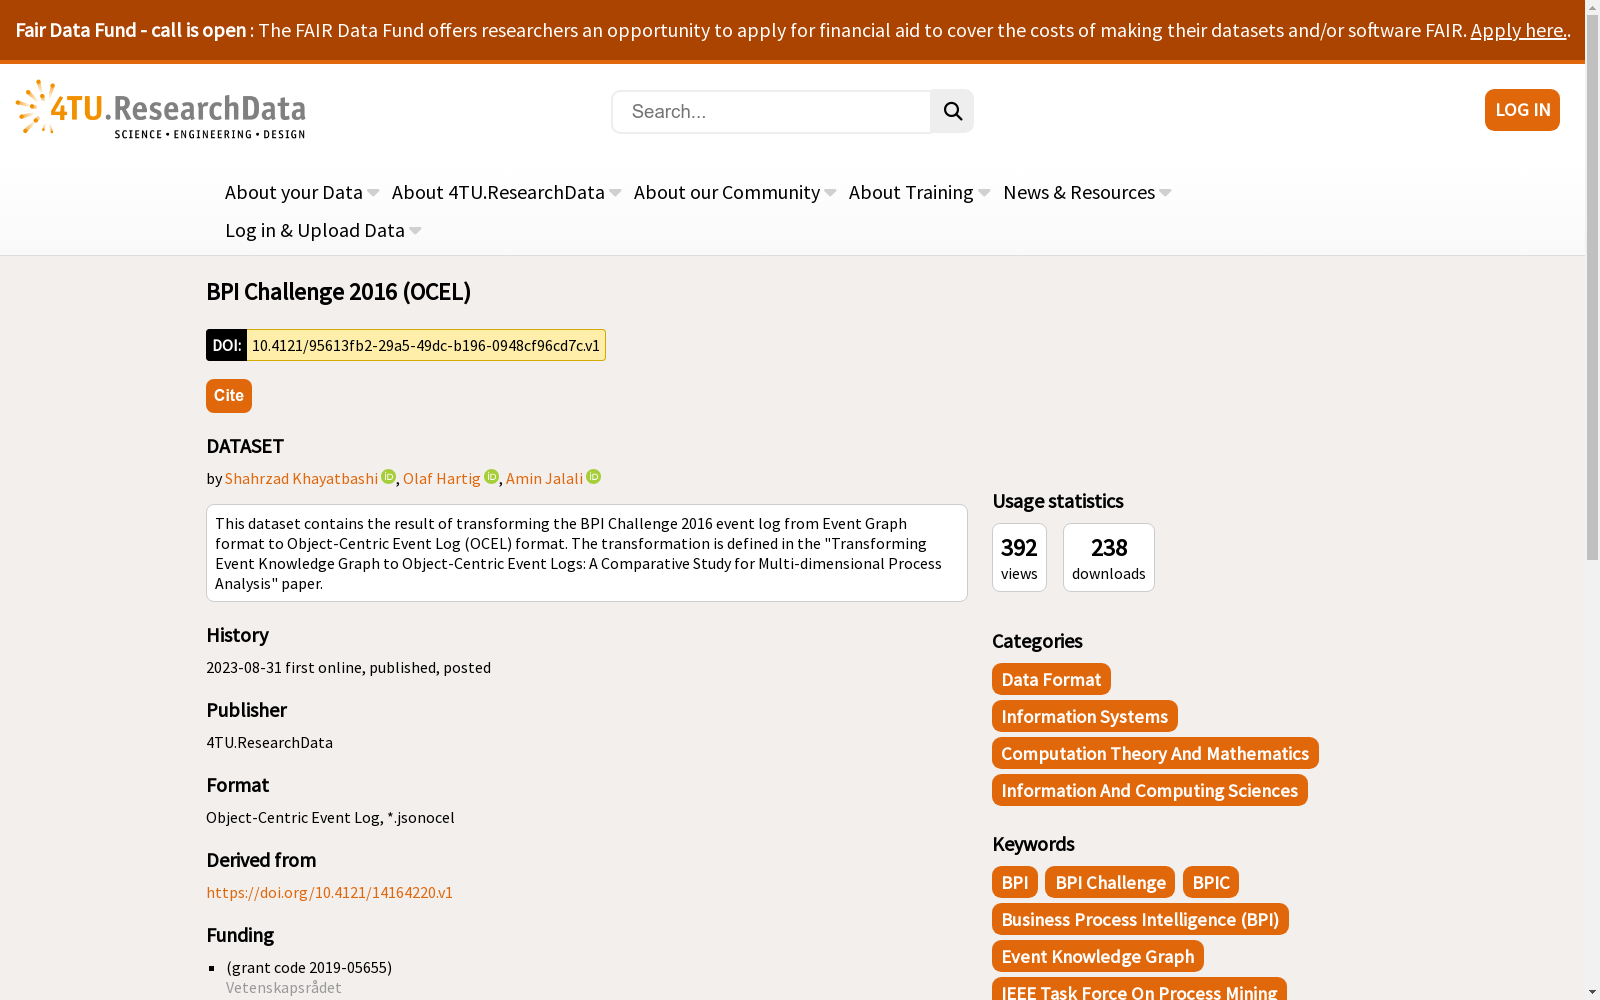Open the About 4TU.ResearchData menu
The height and width of the screenshot is (1000, 1600).
(x=498, y=192)
